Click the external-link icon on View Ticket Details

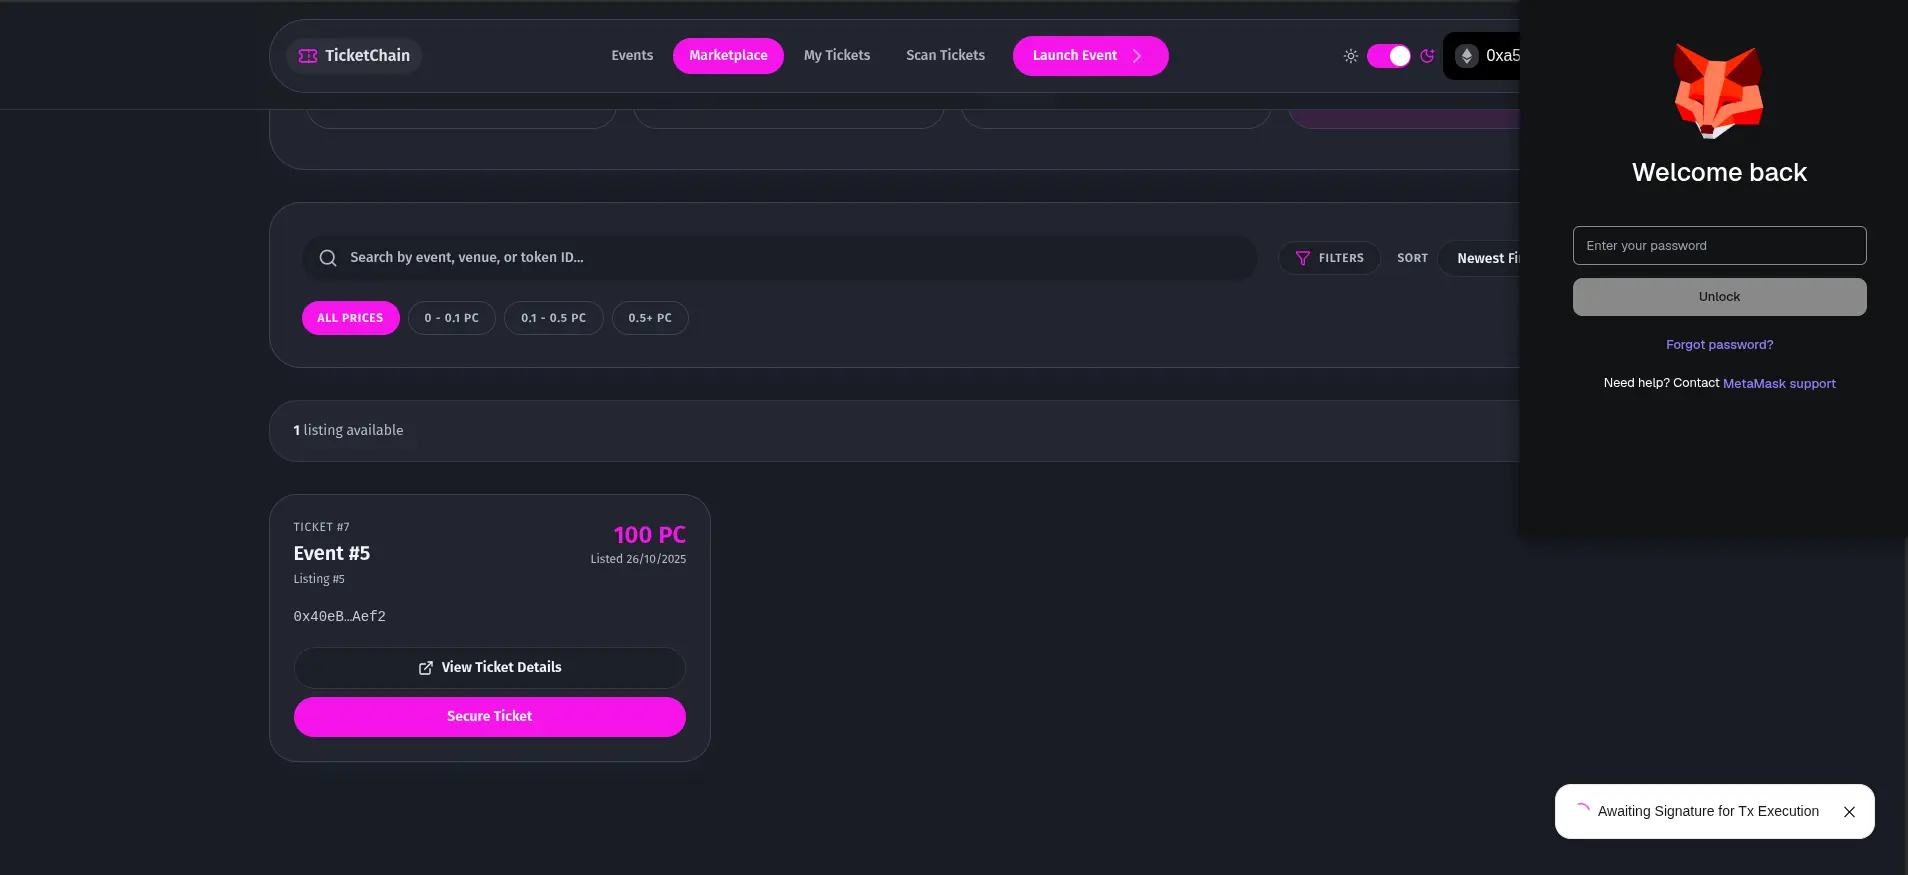[426, 668]
